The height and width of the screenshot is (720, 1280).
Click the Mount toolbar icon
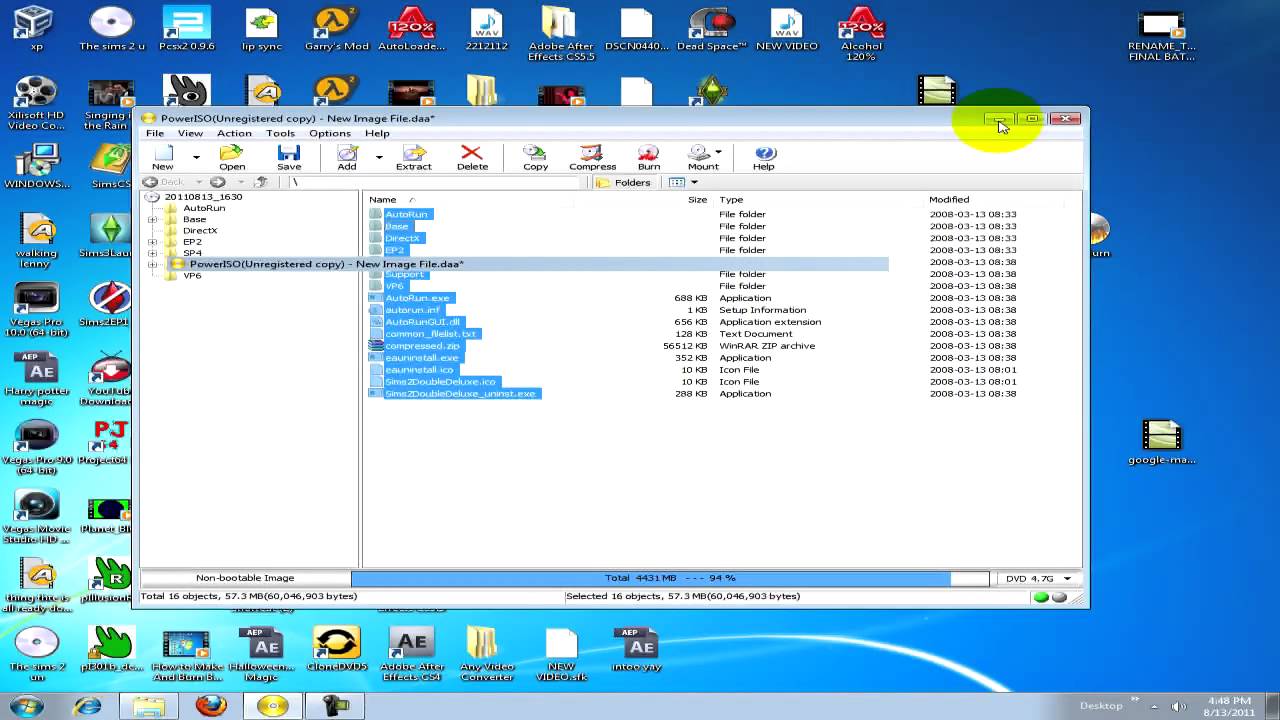coord(700,157)
